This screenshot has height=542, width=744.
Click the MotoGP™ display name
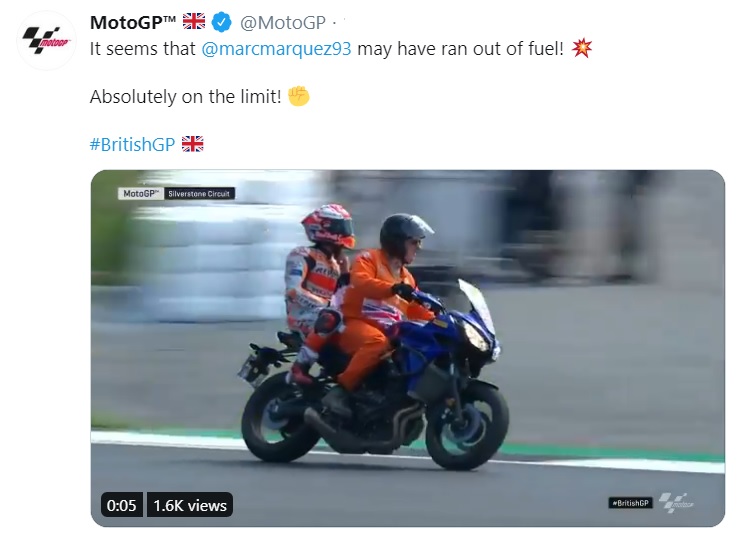point(133,22)
